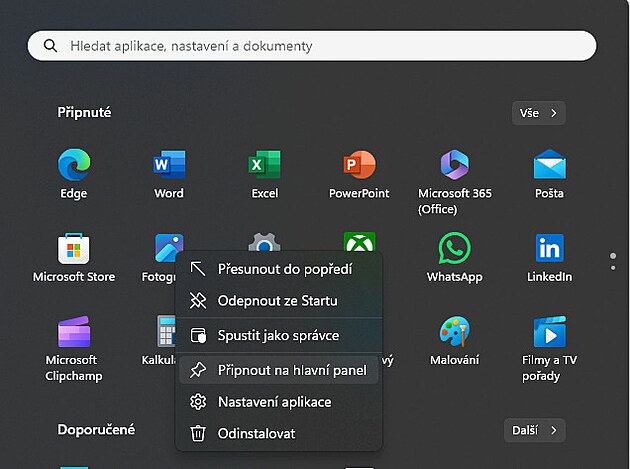Launch Microsoft Clipchamp
The image size is (630, 469).
tap(73, 333)
